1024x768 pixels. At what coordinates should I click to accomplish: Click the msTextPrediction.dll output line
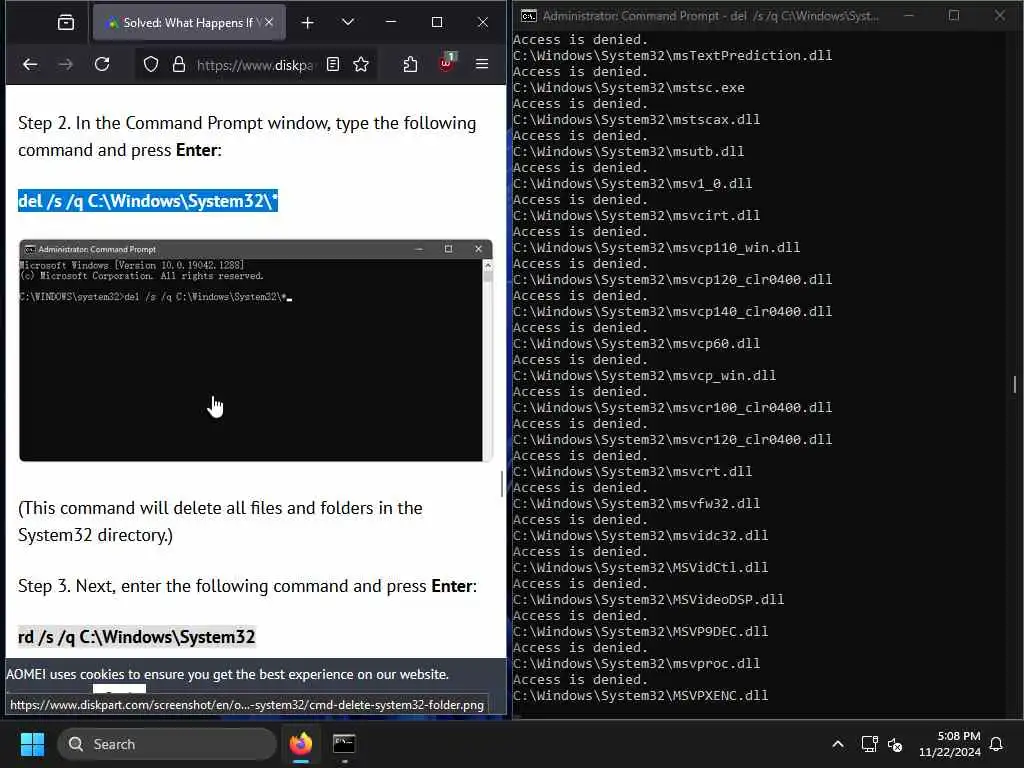(672, 56)
